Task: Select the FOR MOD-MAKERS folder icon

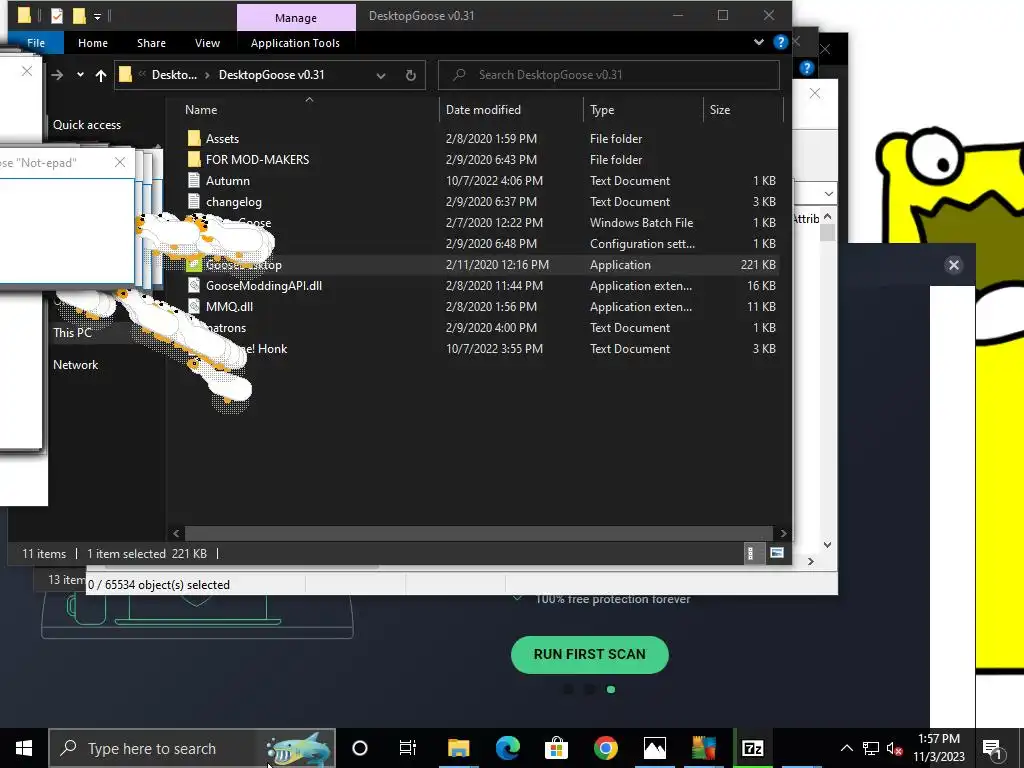Action: point(194,159)
